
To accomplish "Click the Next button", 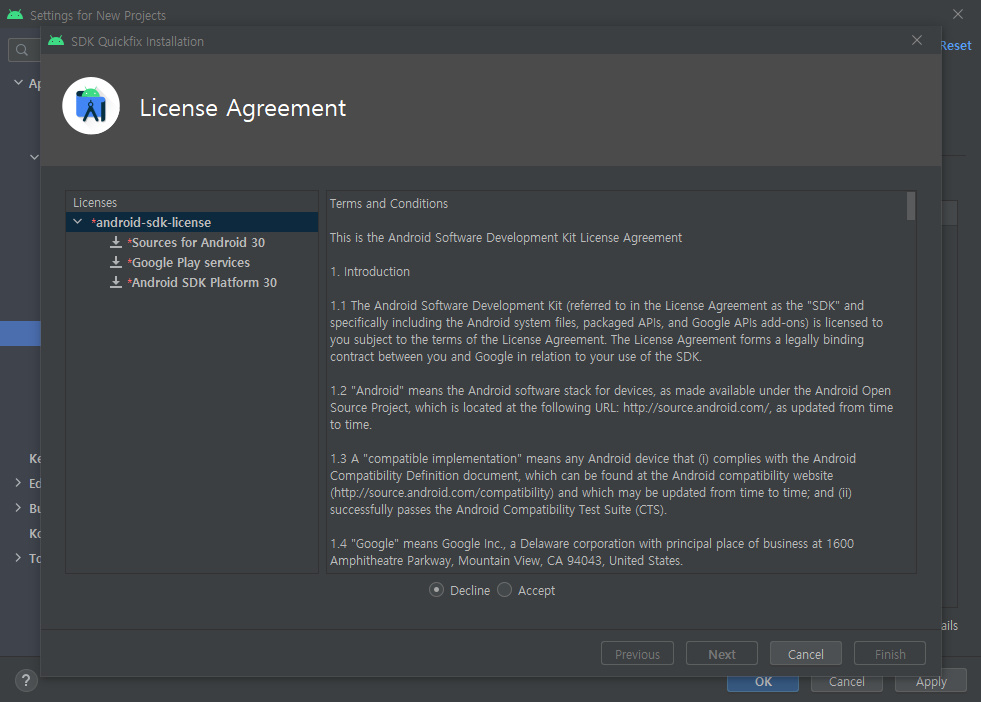I will 721,654.
